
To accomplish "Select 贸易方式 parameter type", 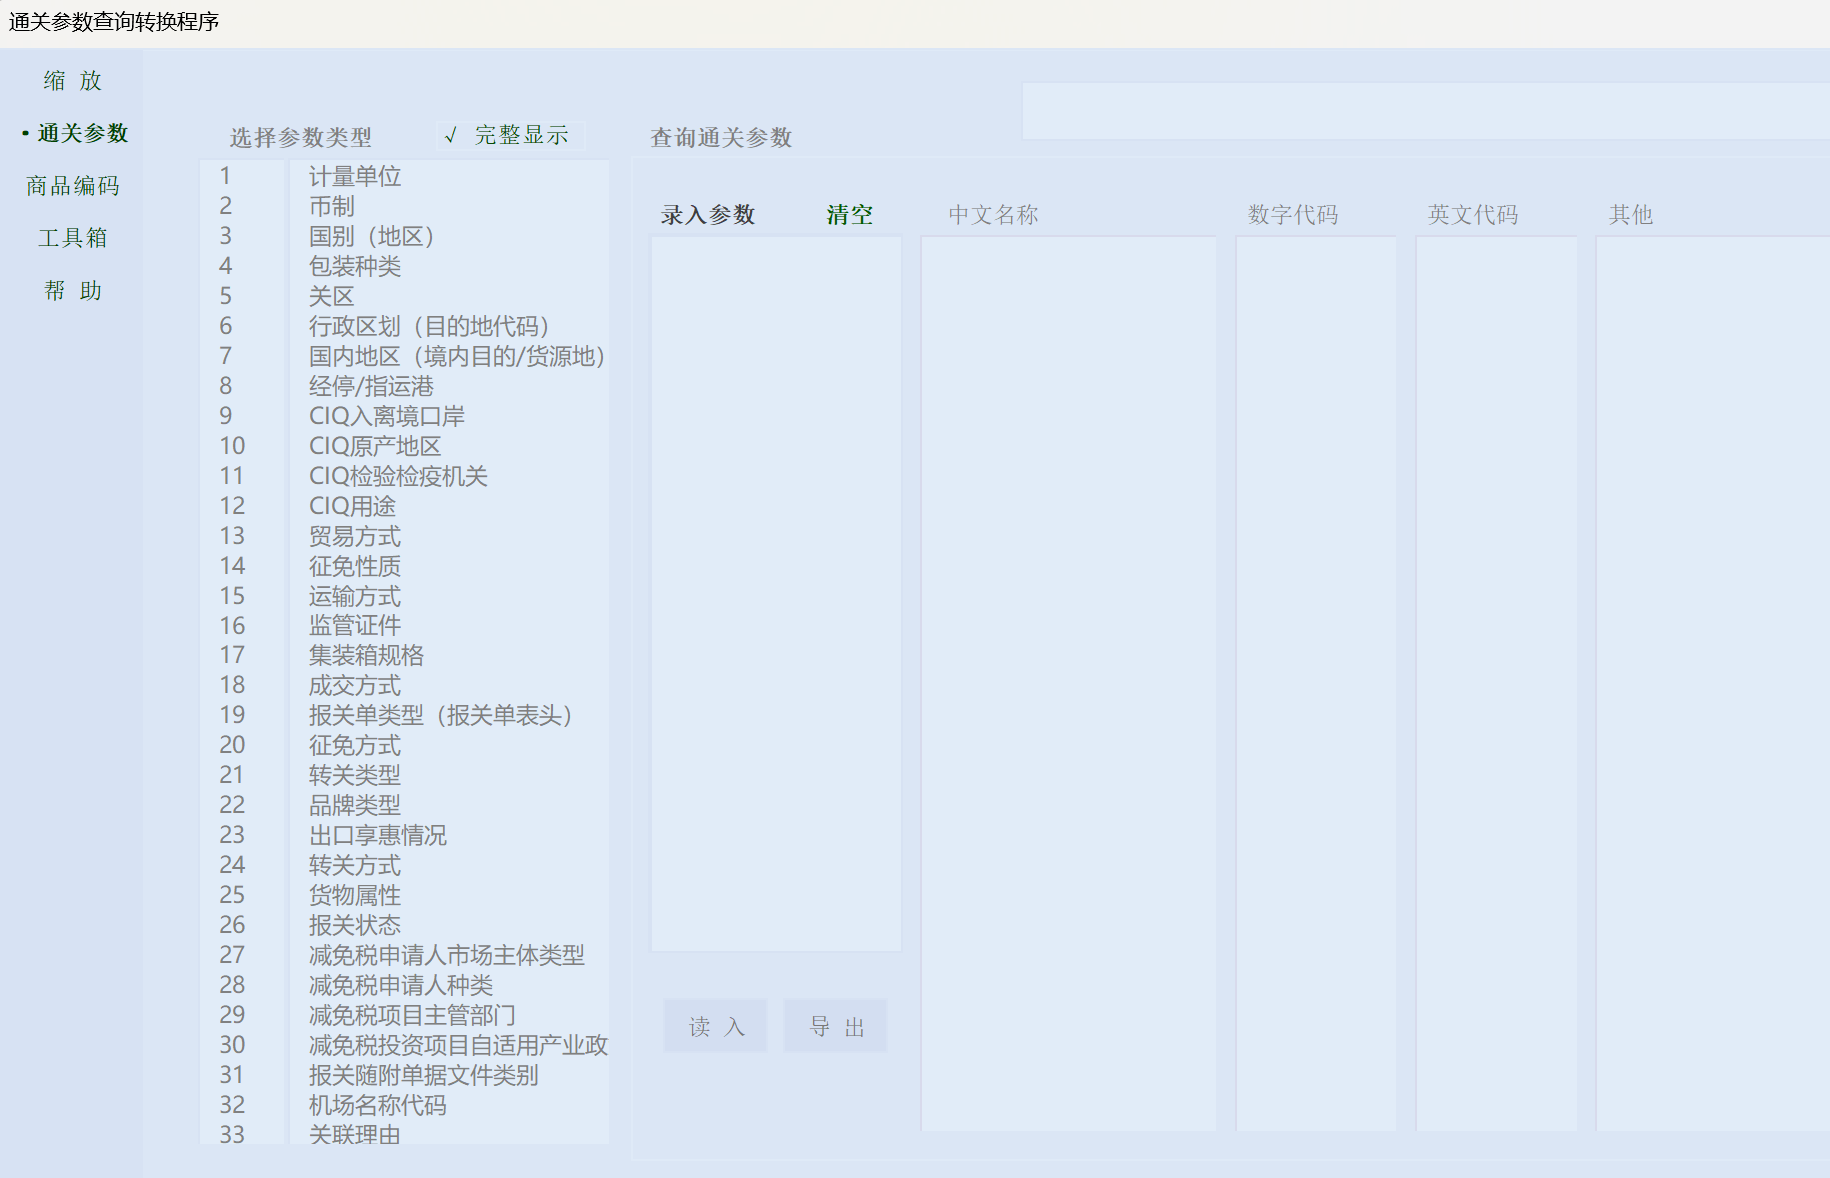I will (355, 537).
